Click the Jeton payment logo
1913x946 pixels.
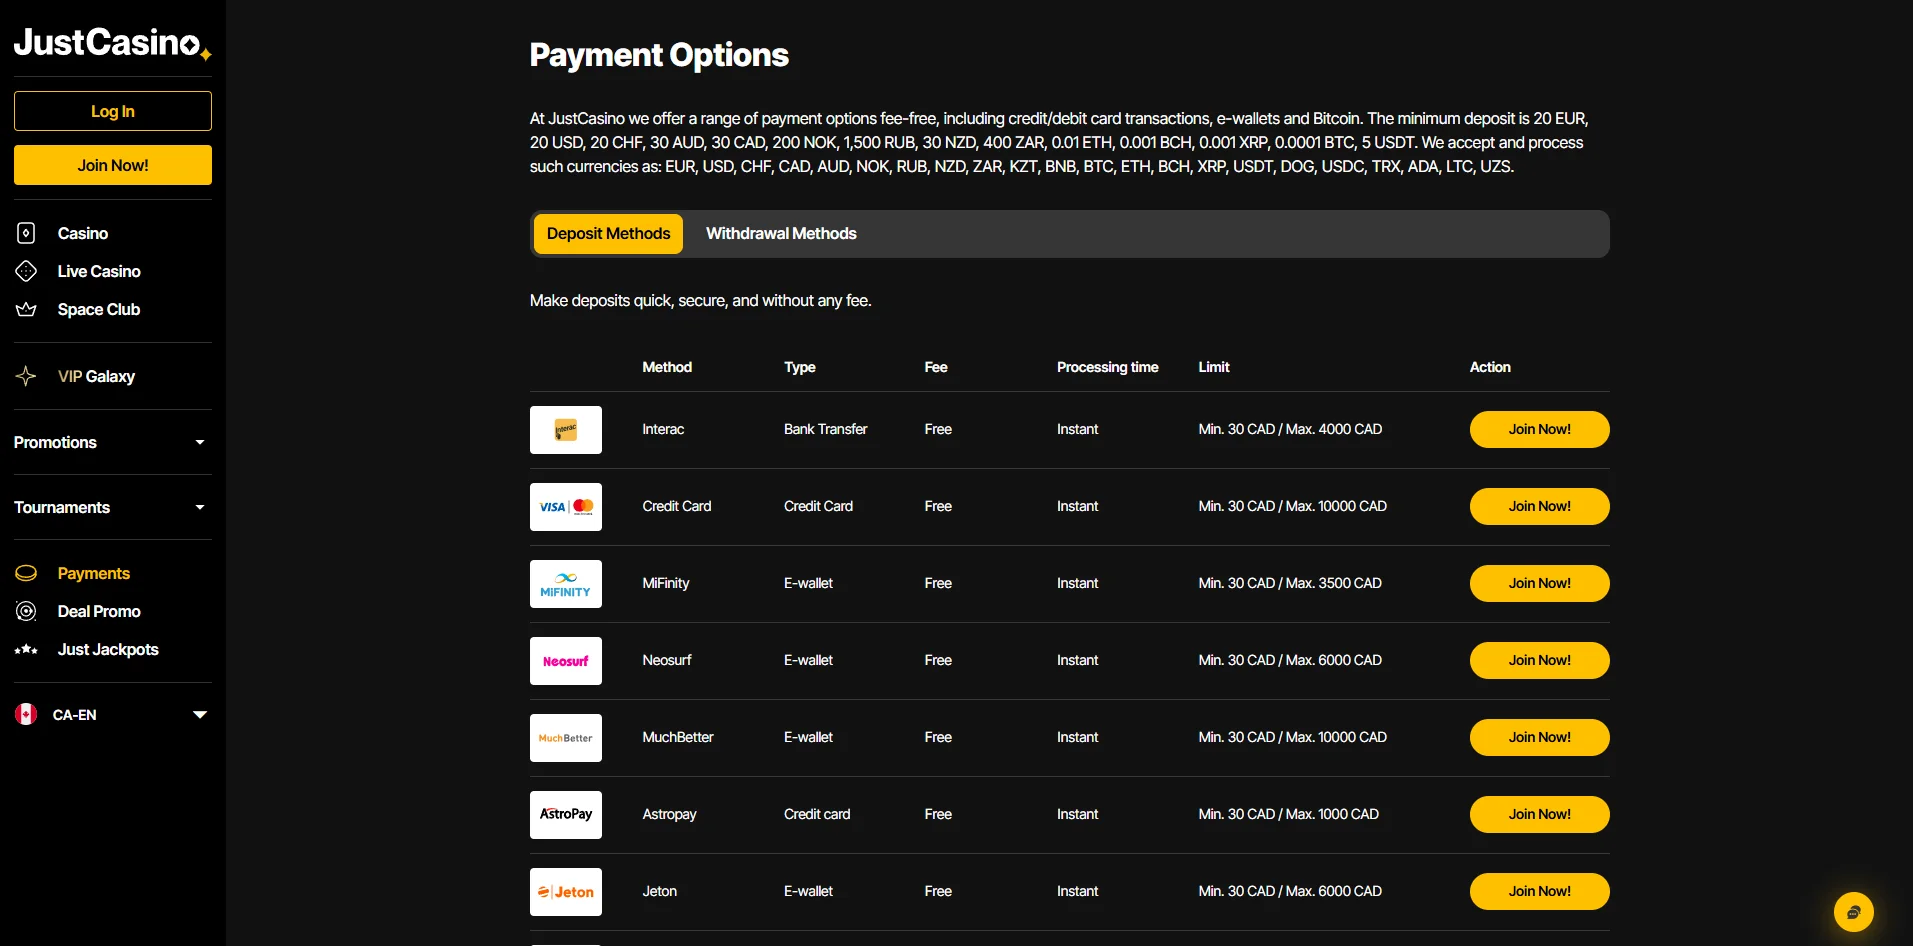(x=566, y=892)
